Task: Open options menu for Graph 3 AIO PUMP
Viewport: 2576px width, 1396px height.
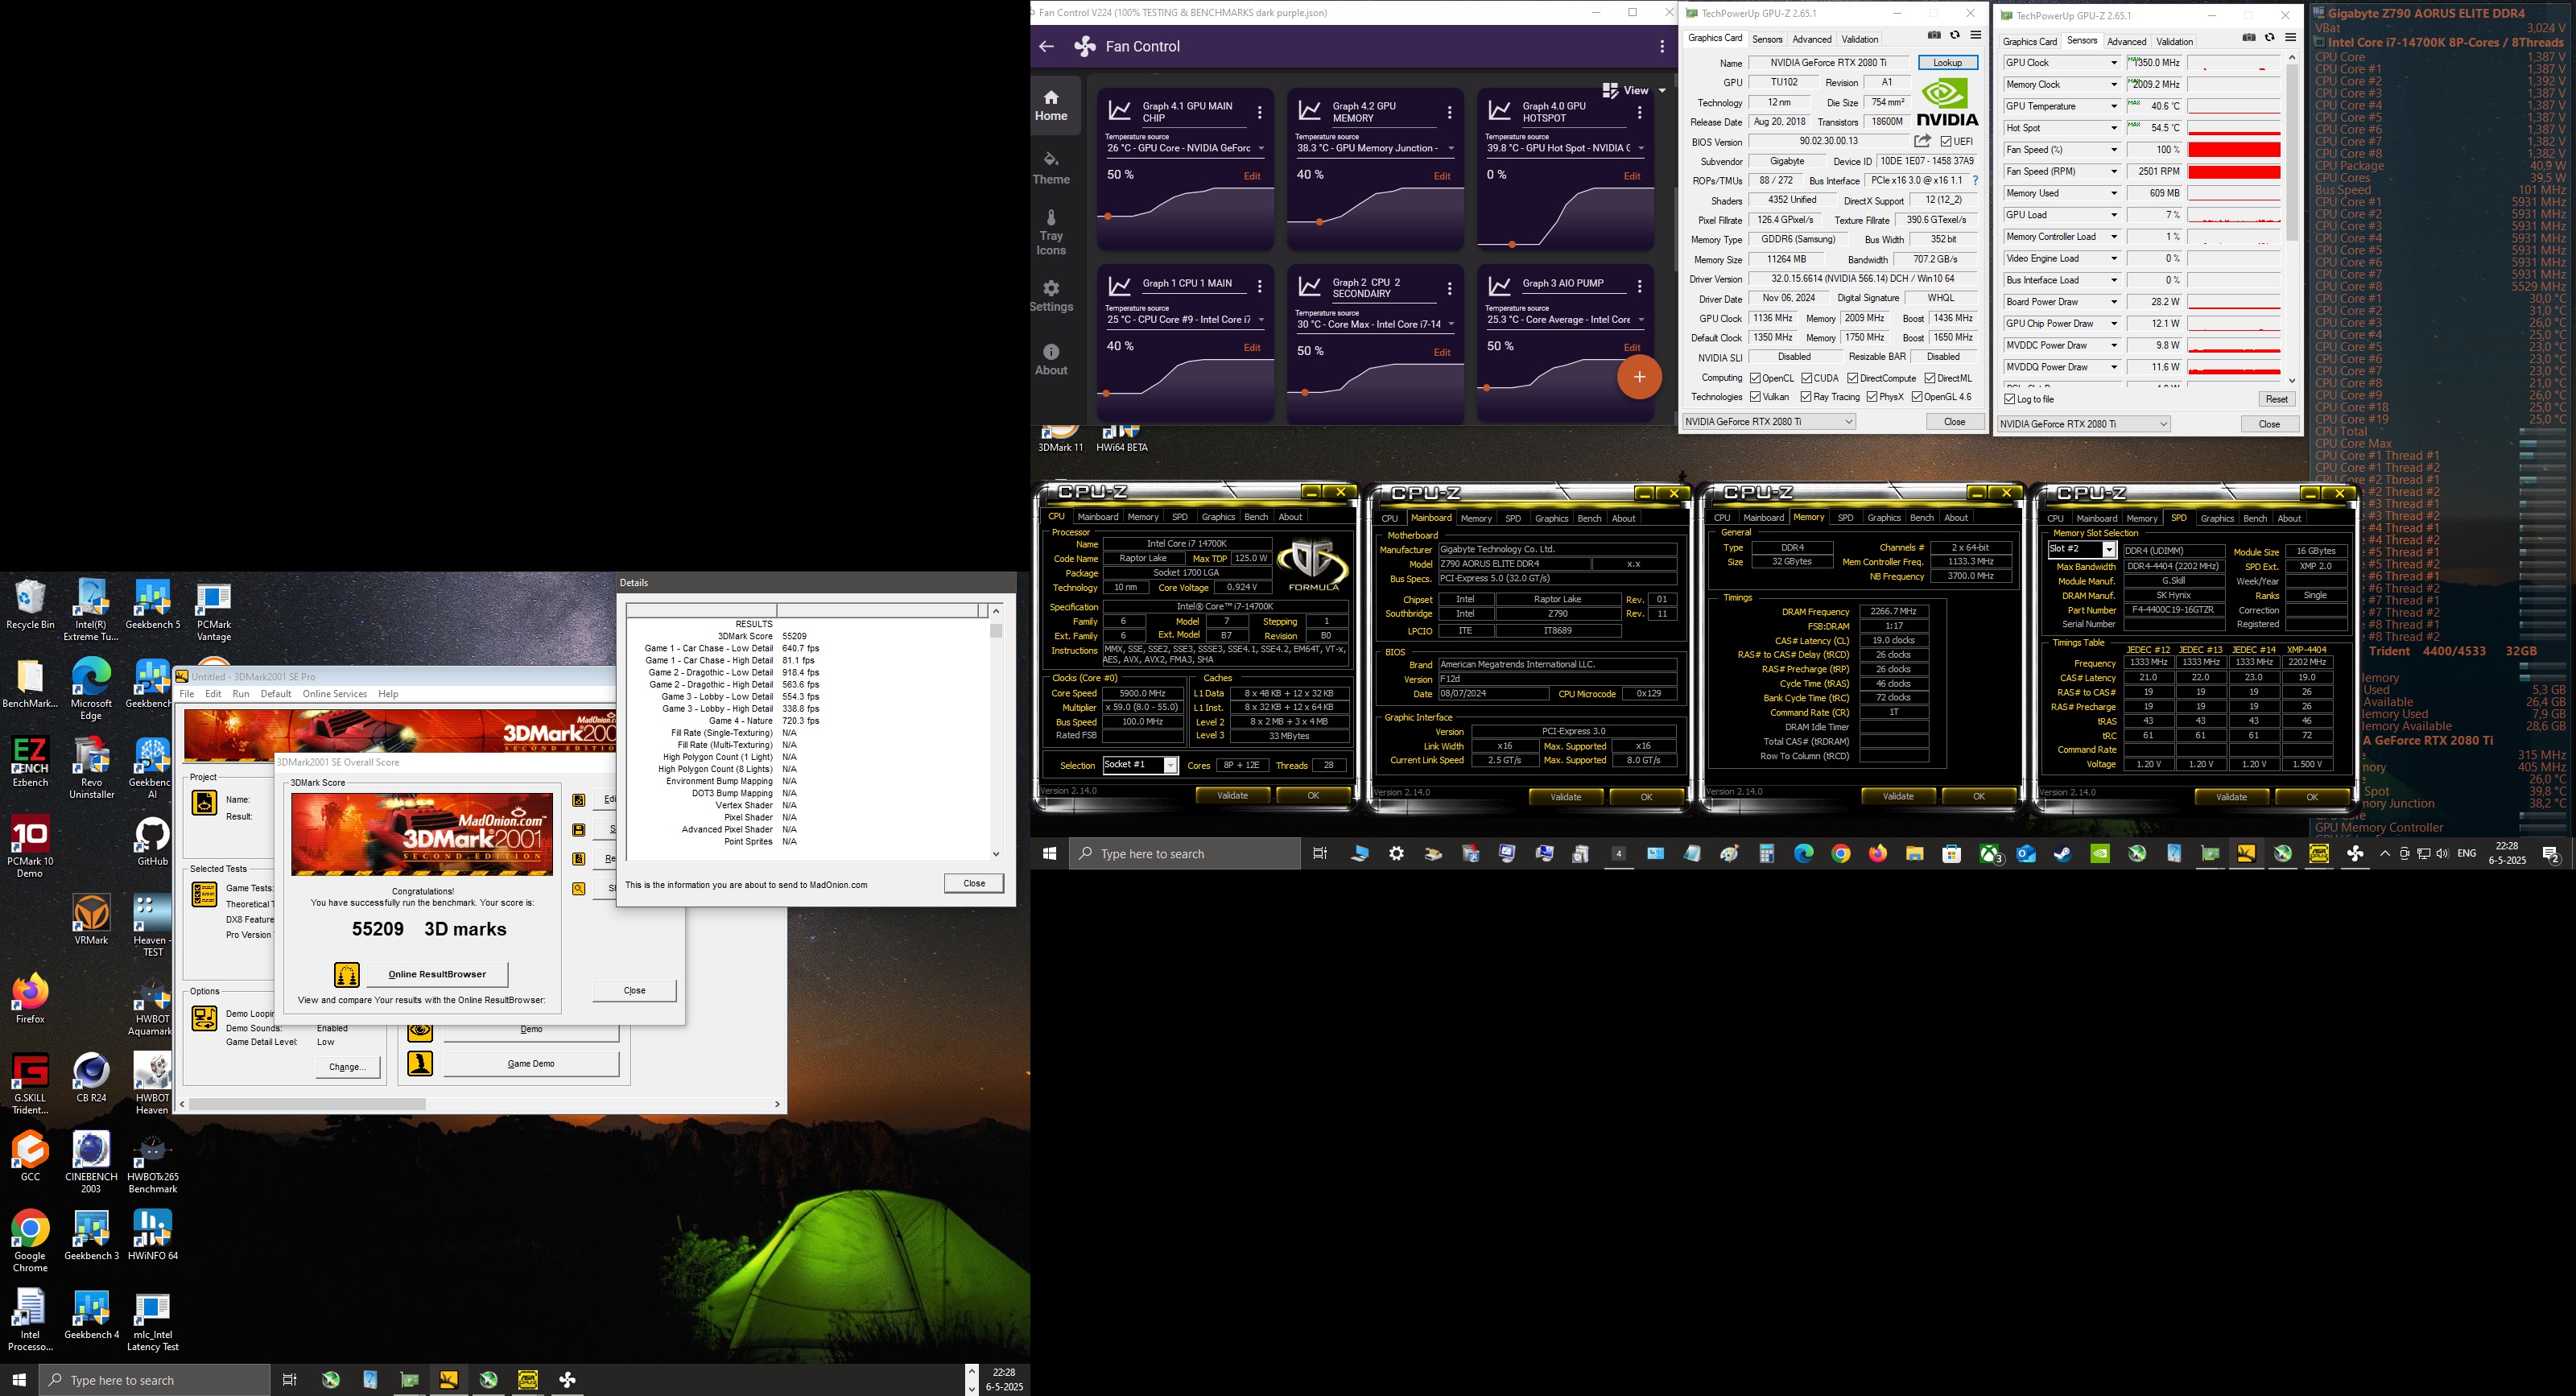Action: tap(1640, 287)
